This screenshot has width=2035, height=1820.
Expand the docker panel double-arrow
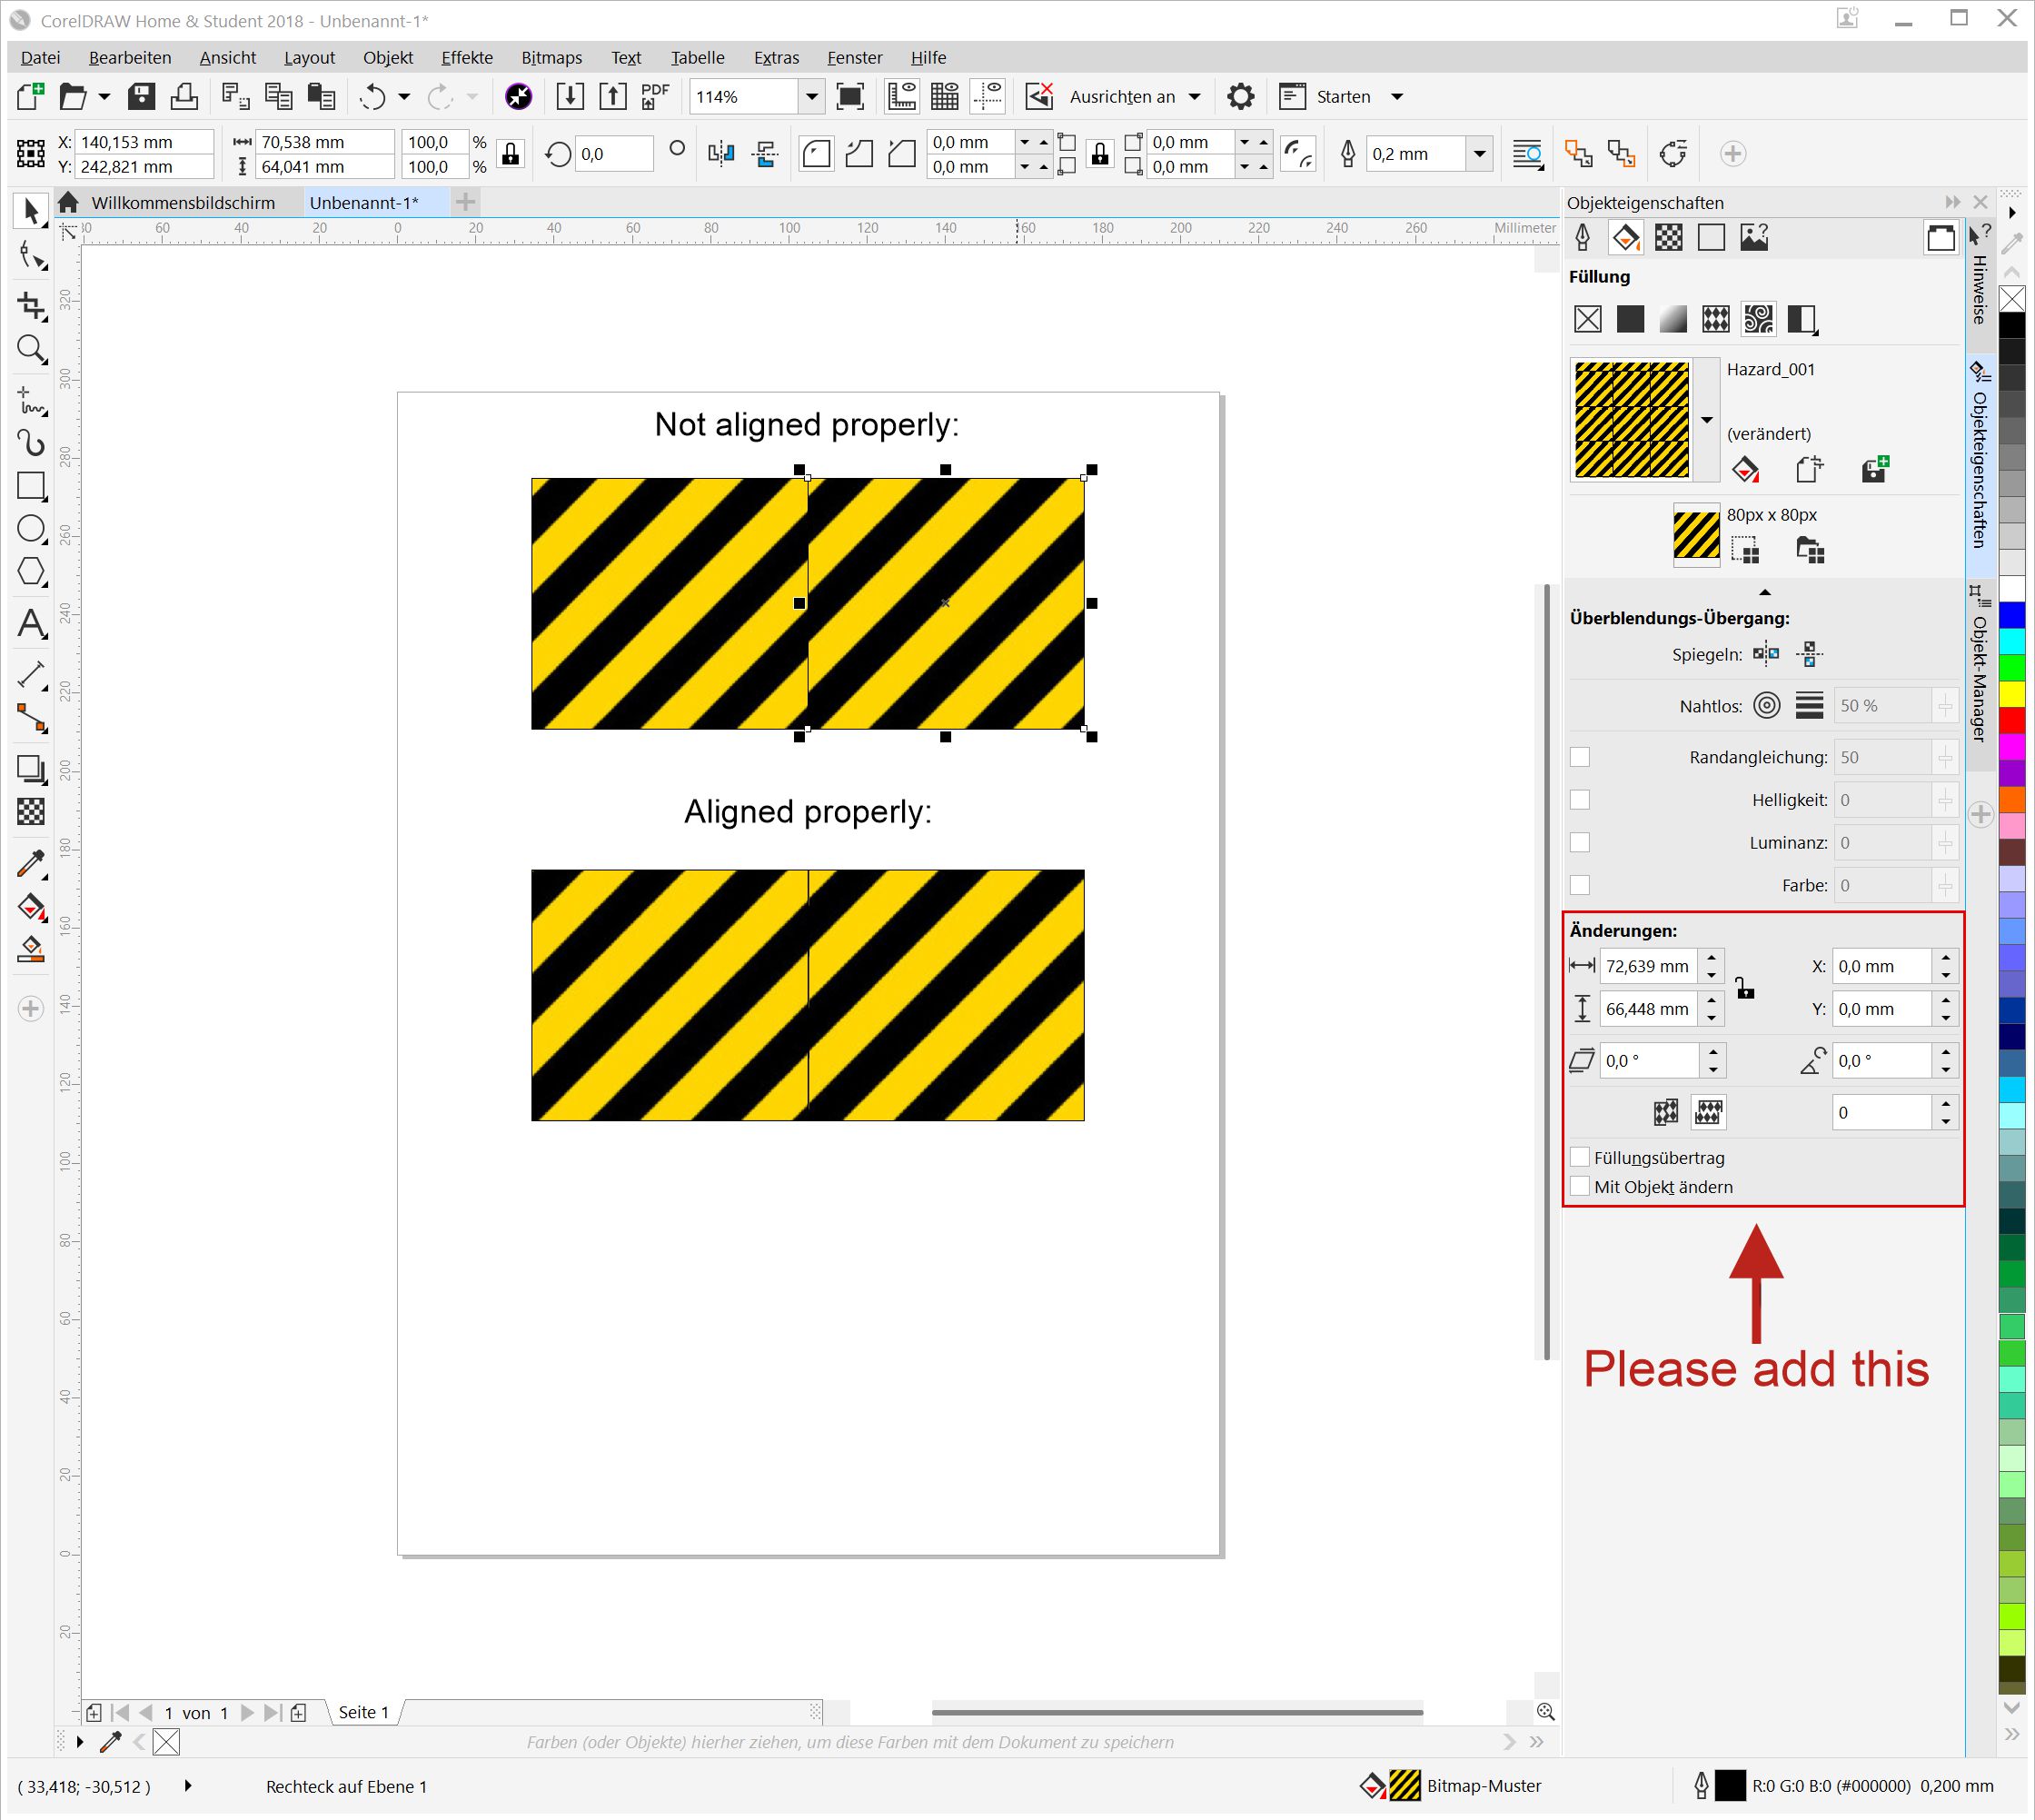(1952, 202)
